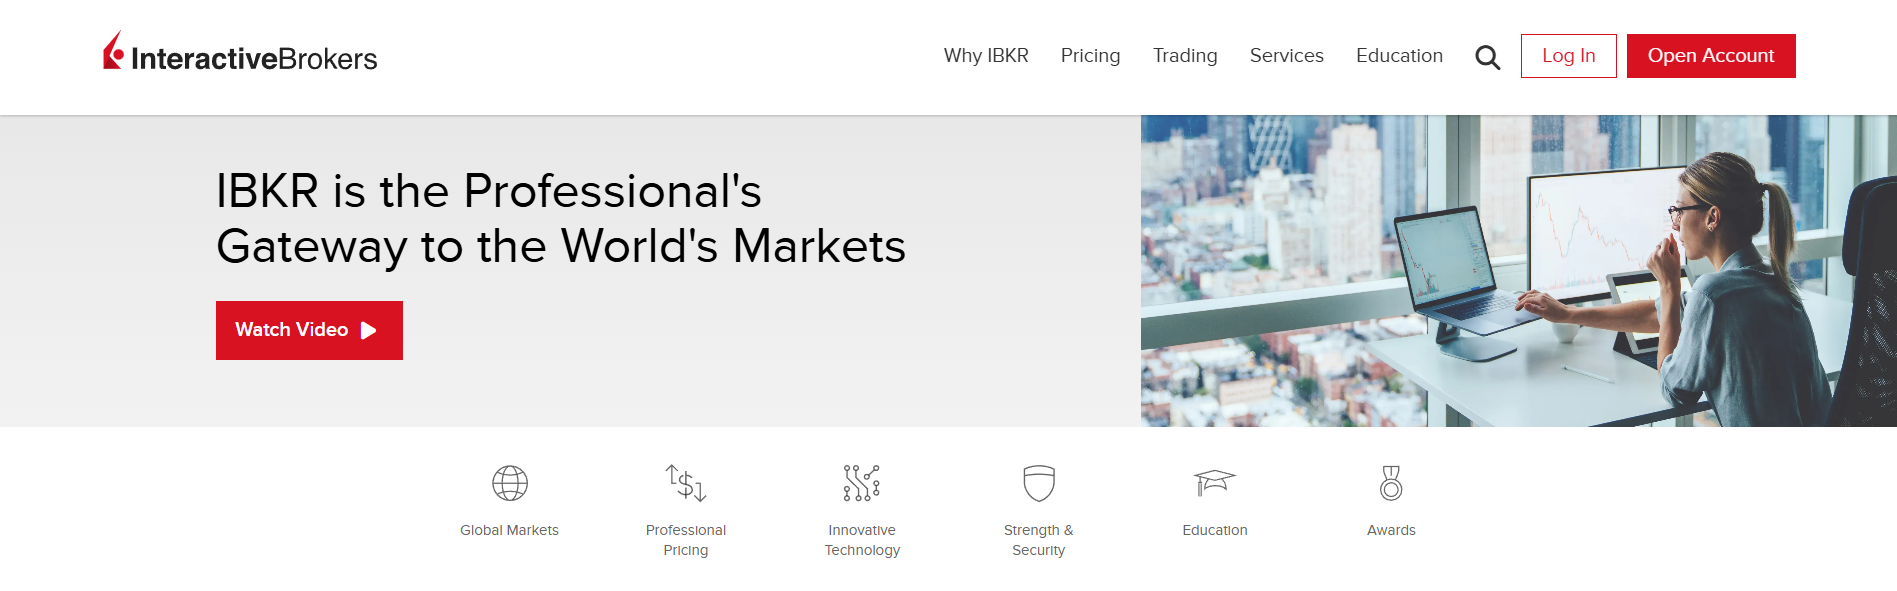The width and height of the screenshot is (1897, 591).
Task: Click the Awards medal icon
Action: 1391,483
